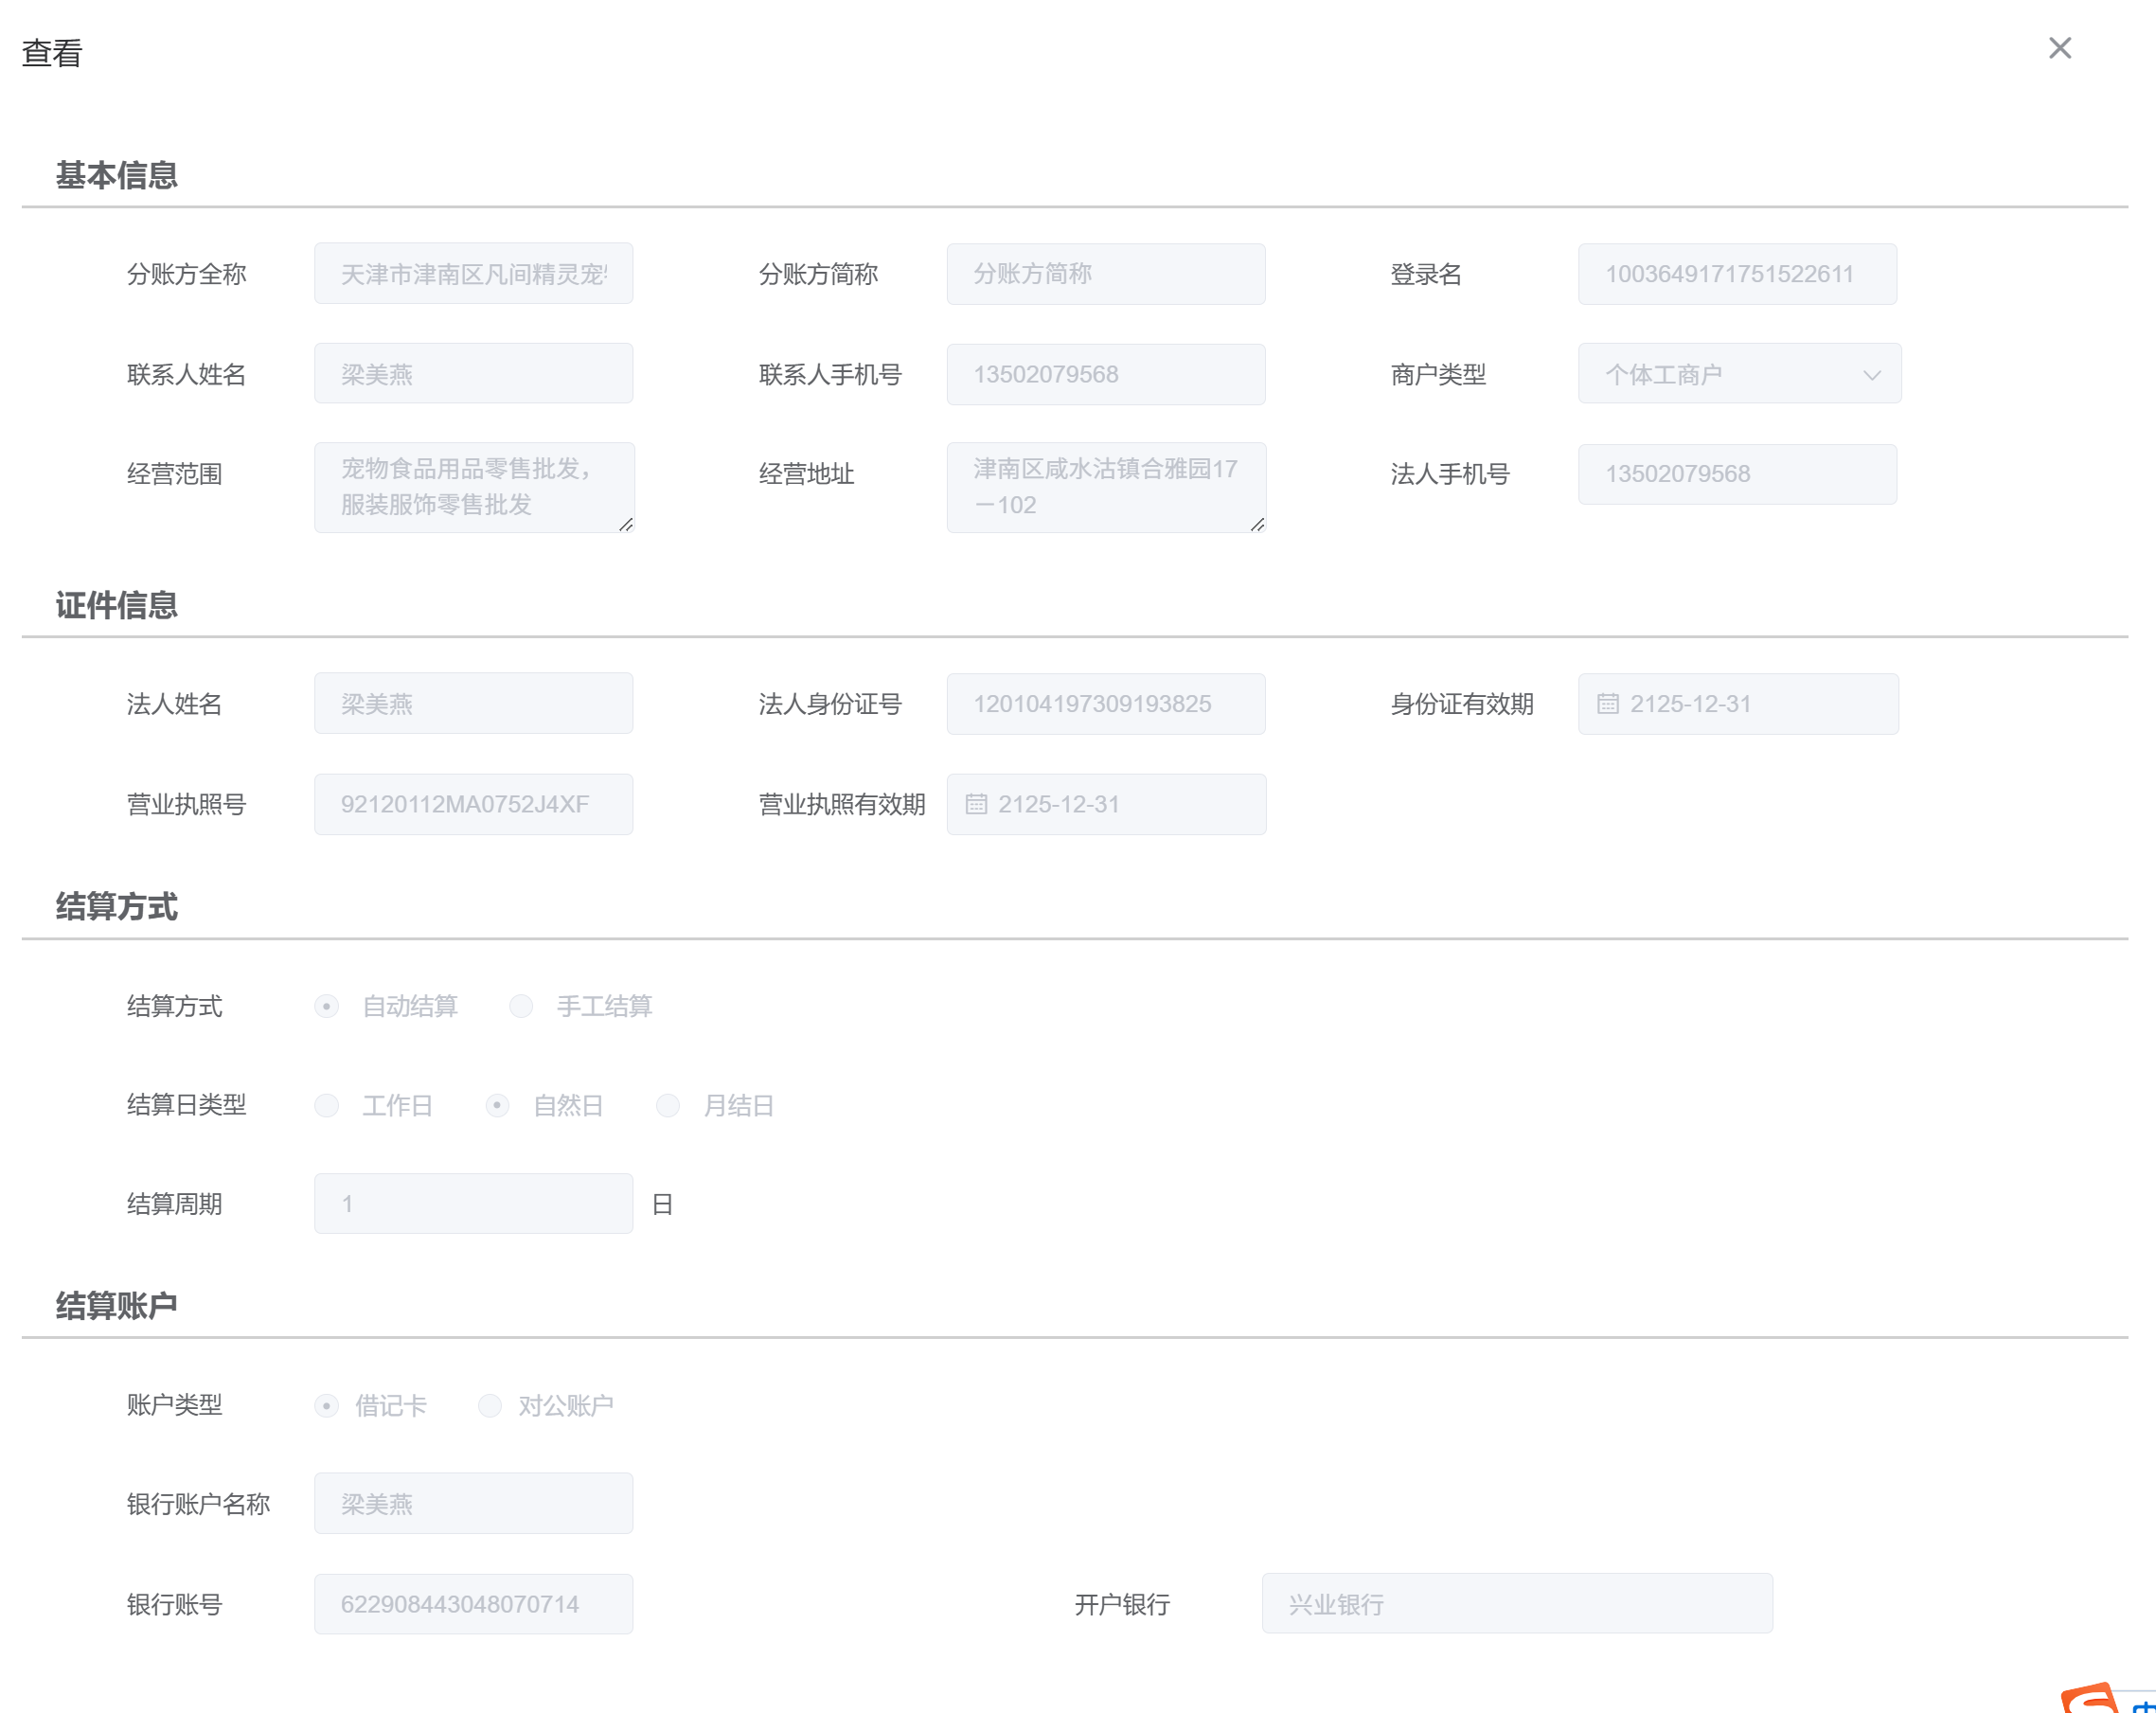The height and width of the screenshot is (1713, 2156).
Task: Click the Sogou input method icon
Action: point(2090,1698)
